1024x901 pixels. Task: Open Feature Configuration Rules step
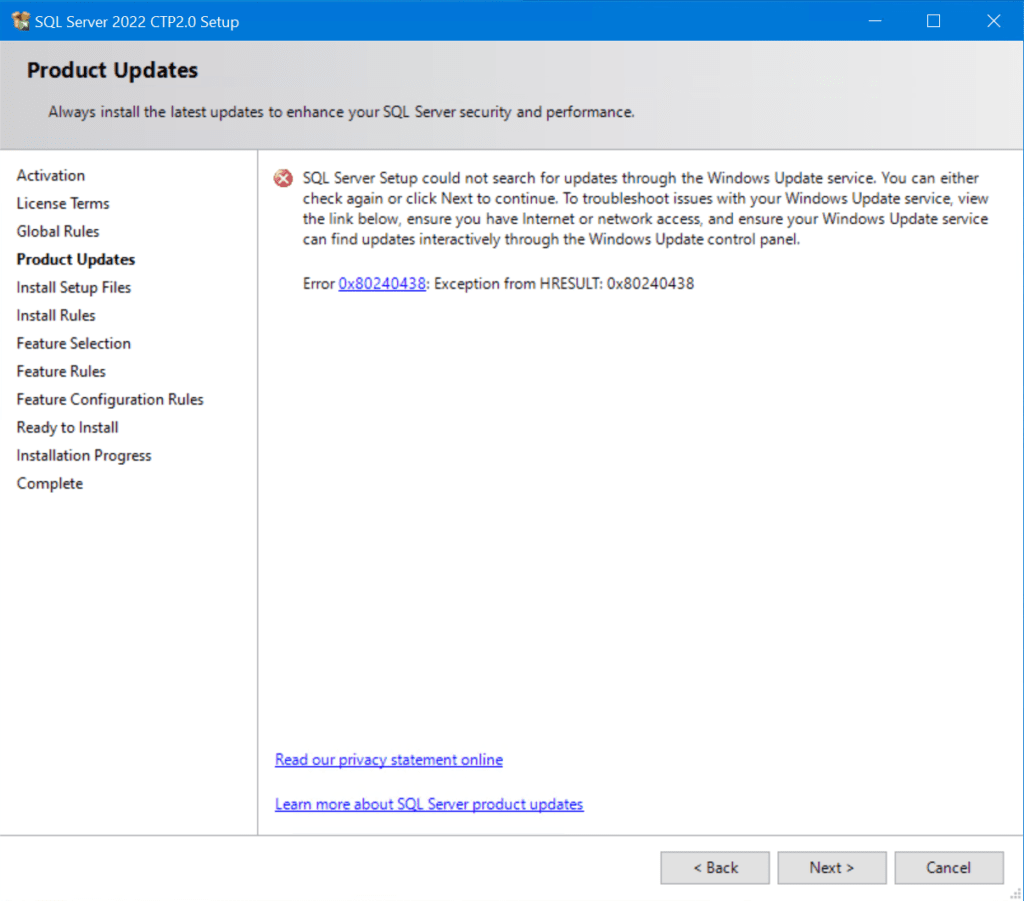click(x=110, y=399)
